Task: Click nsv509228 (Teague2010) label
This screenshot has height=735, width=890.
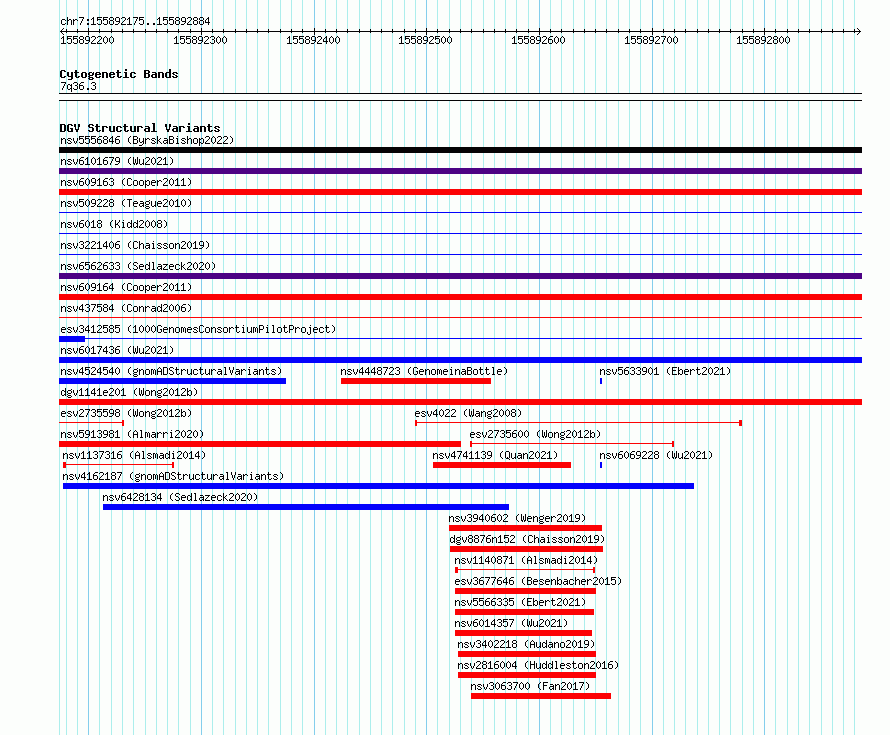Action: (126, 203)
